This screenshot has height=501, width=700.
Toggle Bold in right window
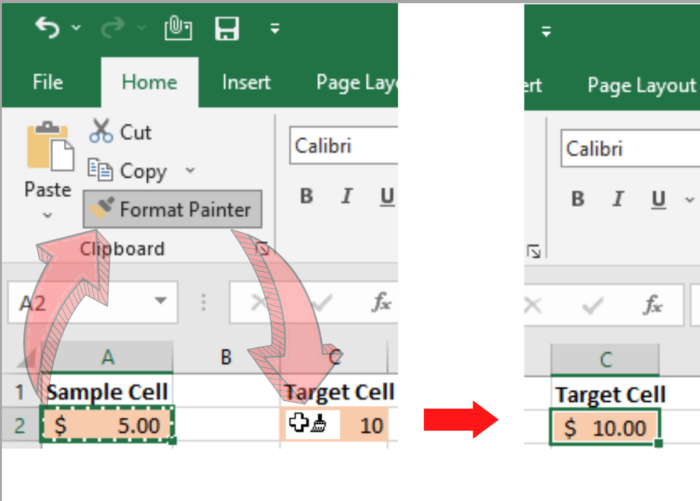(x=578, y=199)
